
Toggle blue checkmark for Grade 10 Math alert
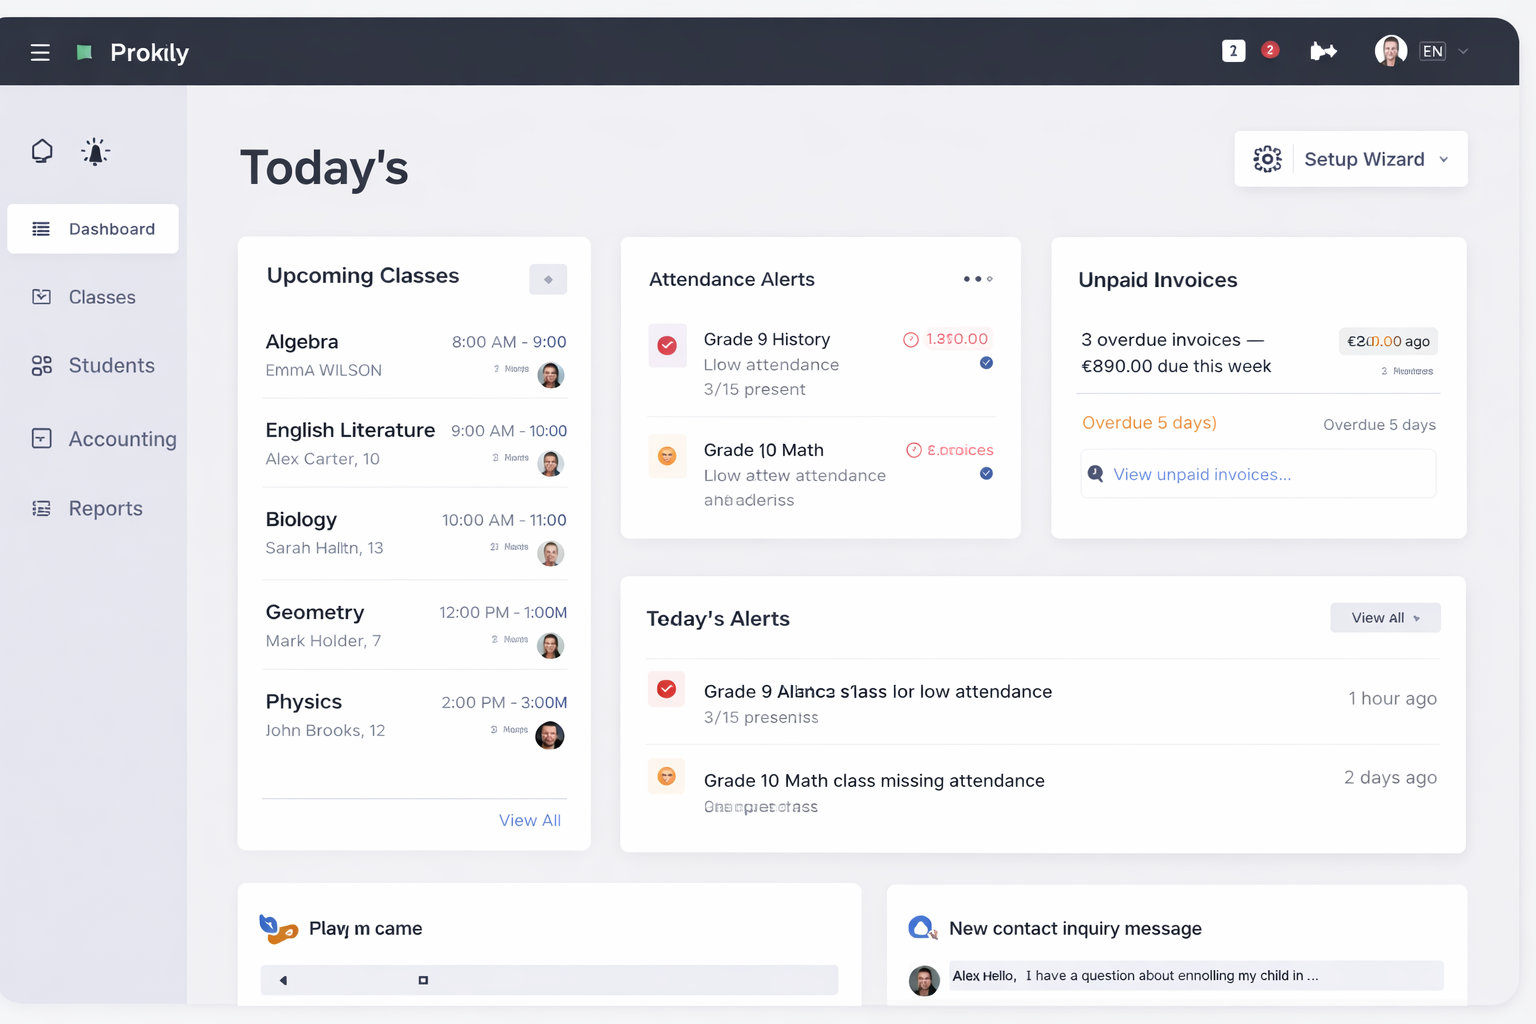986,474
